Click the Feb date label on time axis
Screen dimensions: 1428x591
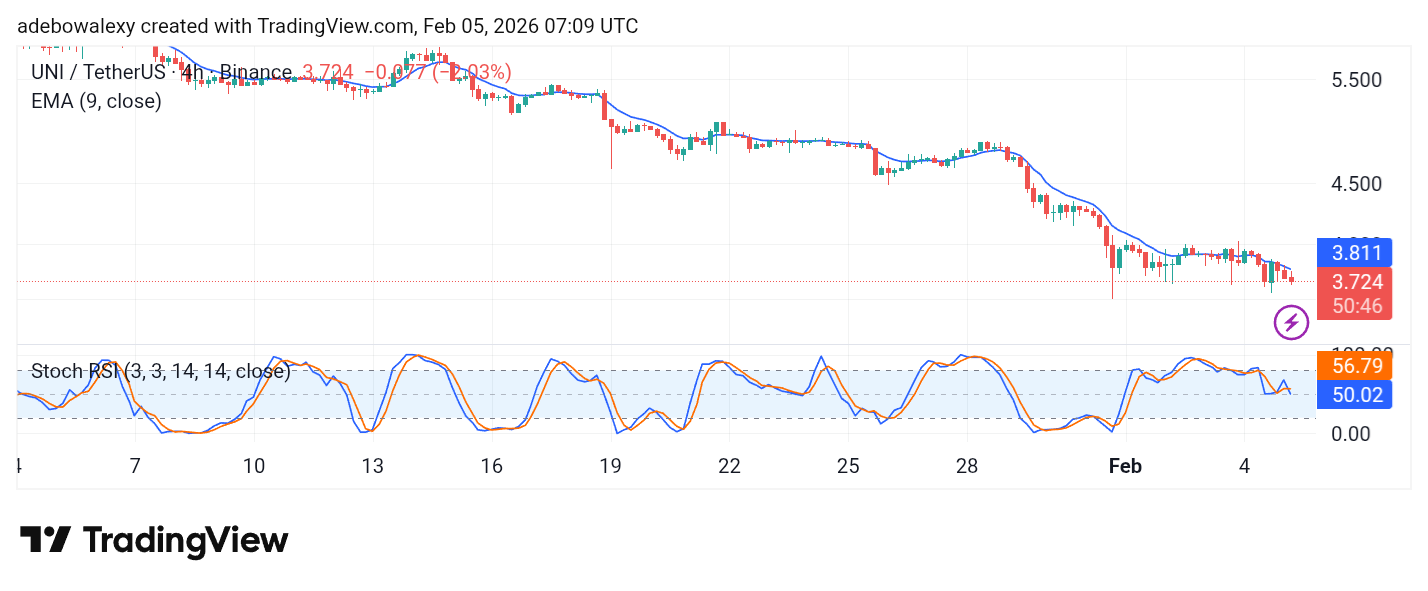tap(1125, 466)
